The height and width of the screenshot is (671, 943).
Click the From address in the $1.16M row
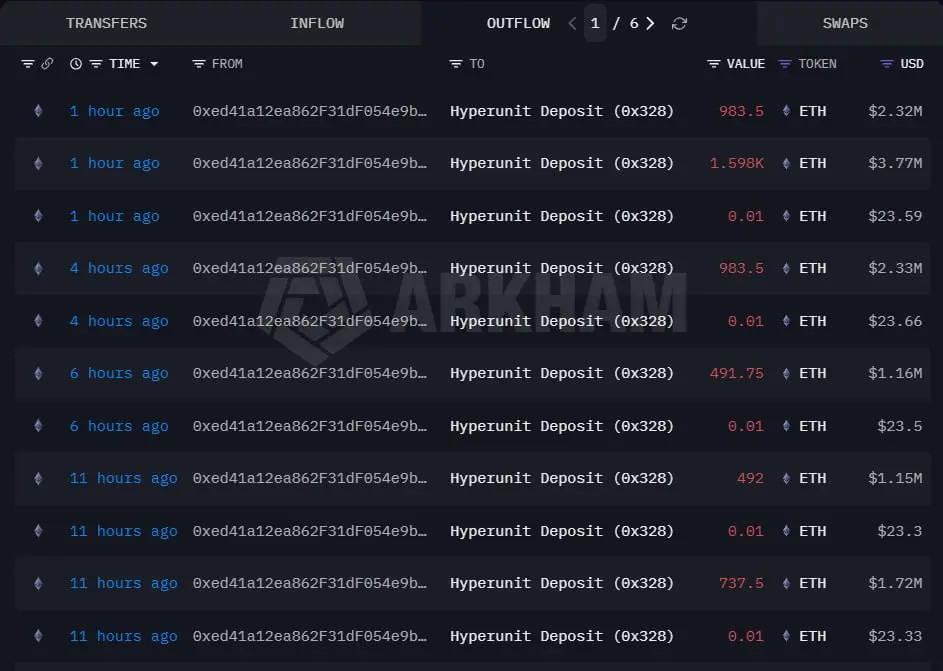click(x=310, y=373)
